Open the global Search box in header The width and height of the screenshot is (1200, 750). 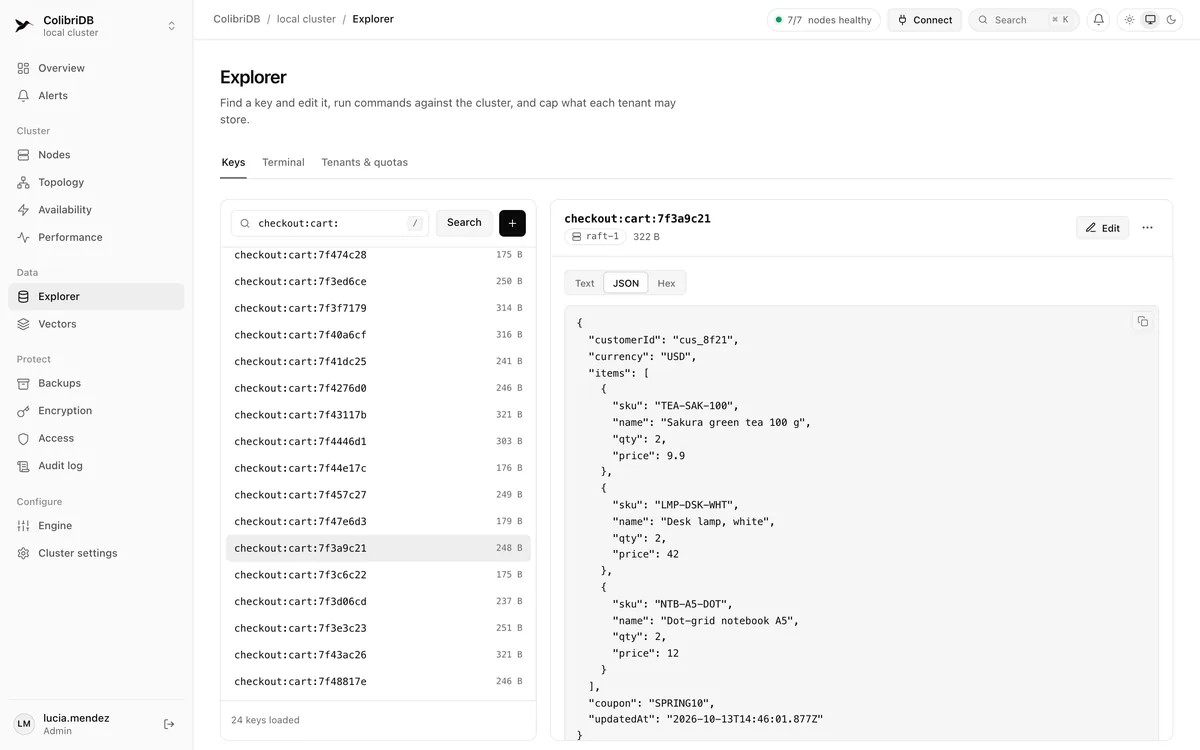click(x=1024, y=20)
